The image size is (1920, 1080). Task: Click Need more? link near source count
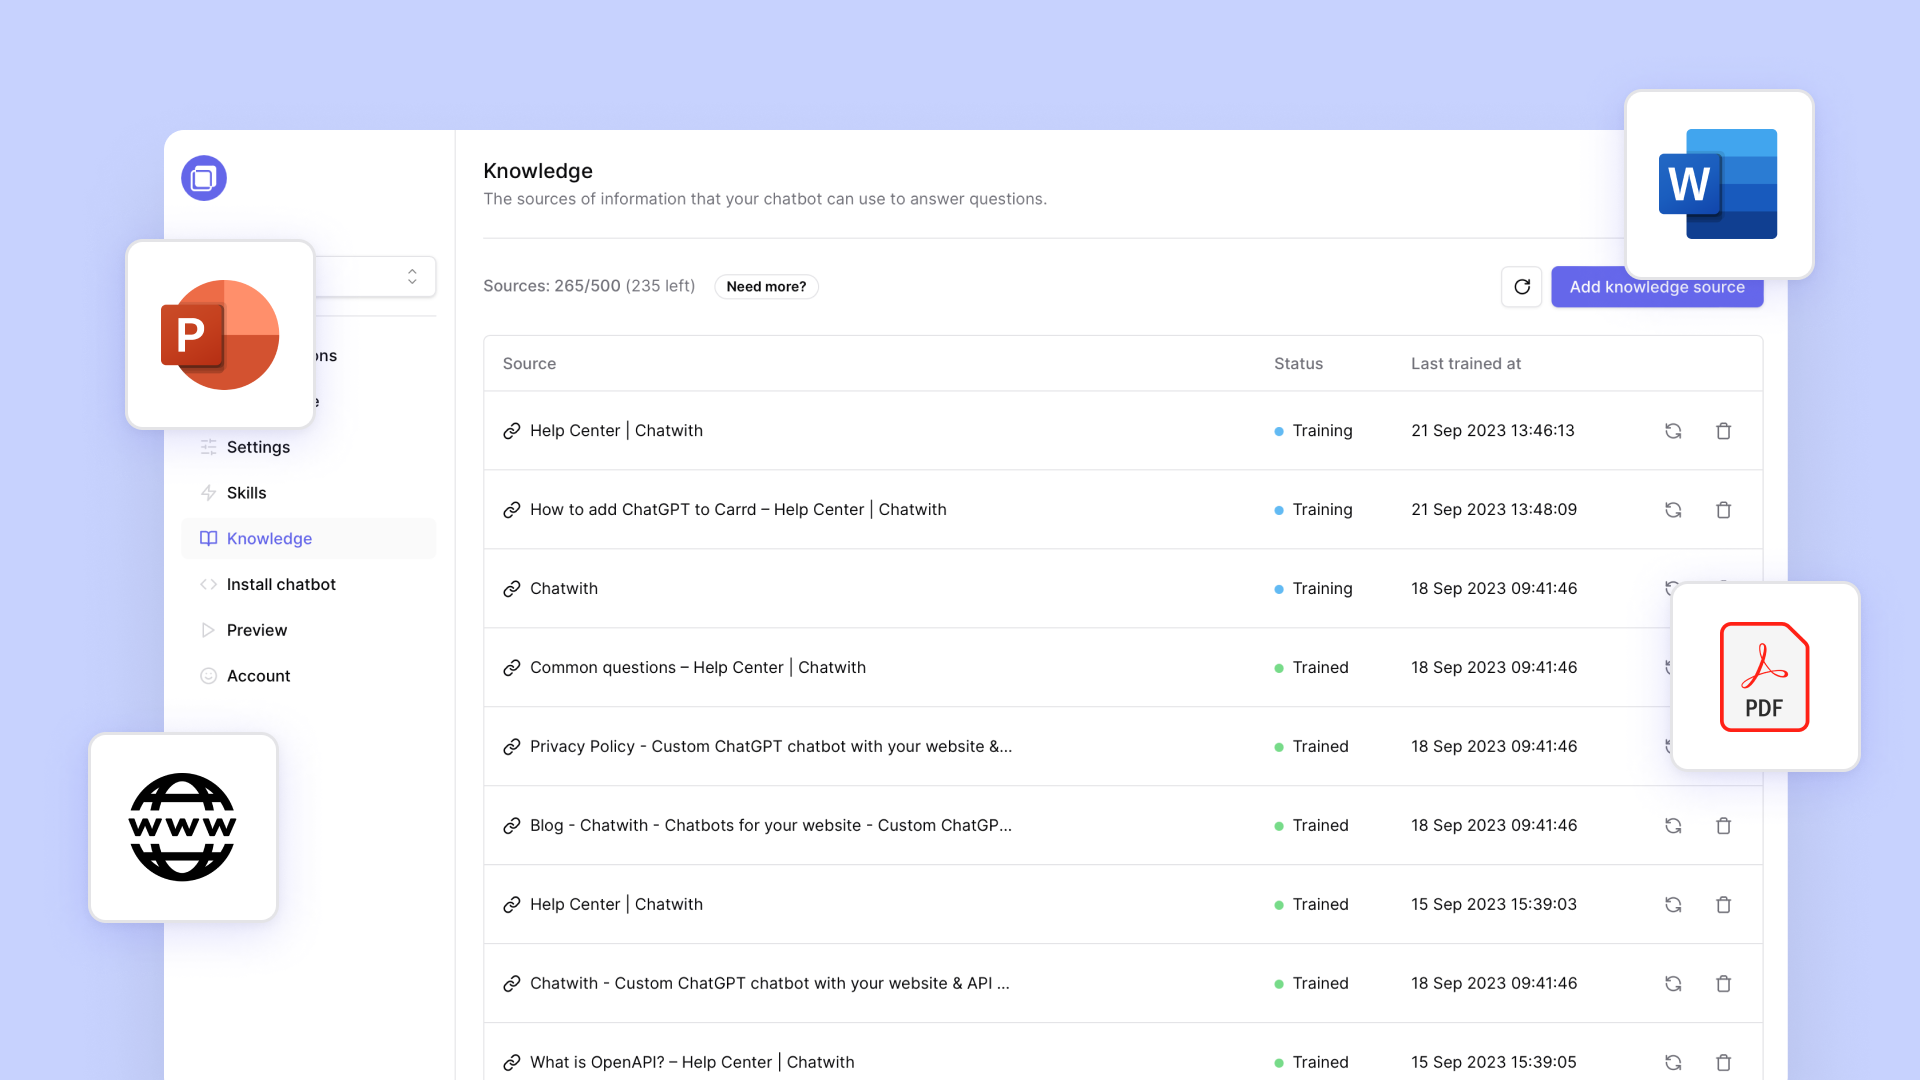pyautogui.click(x=766, y=286)
